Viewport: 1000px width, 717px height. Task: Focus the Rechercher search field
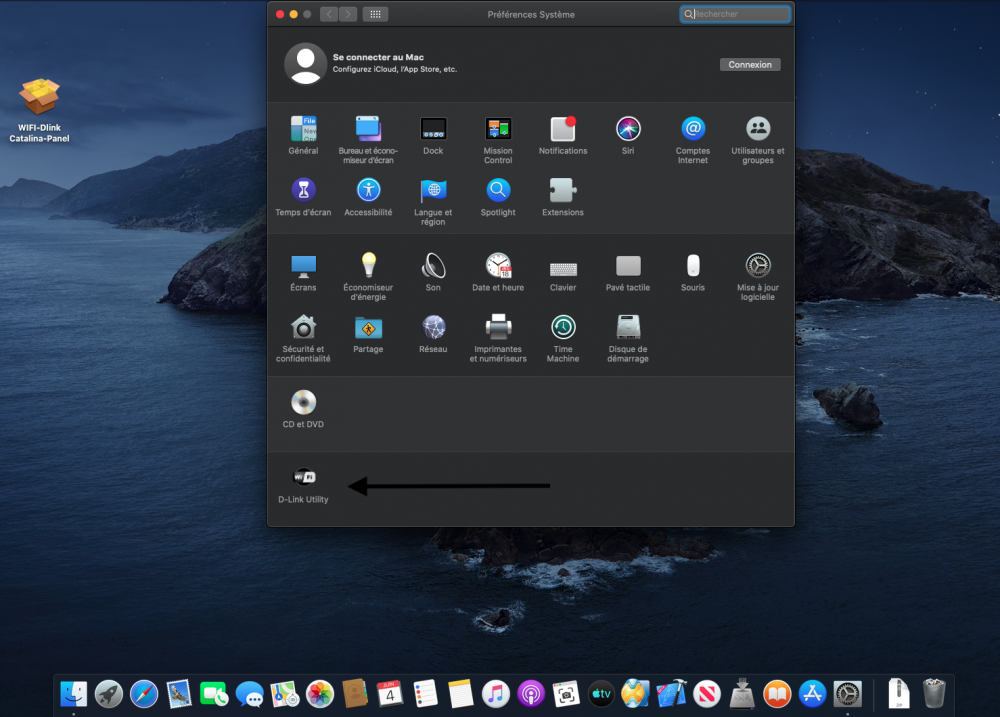point(735,14)
